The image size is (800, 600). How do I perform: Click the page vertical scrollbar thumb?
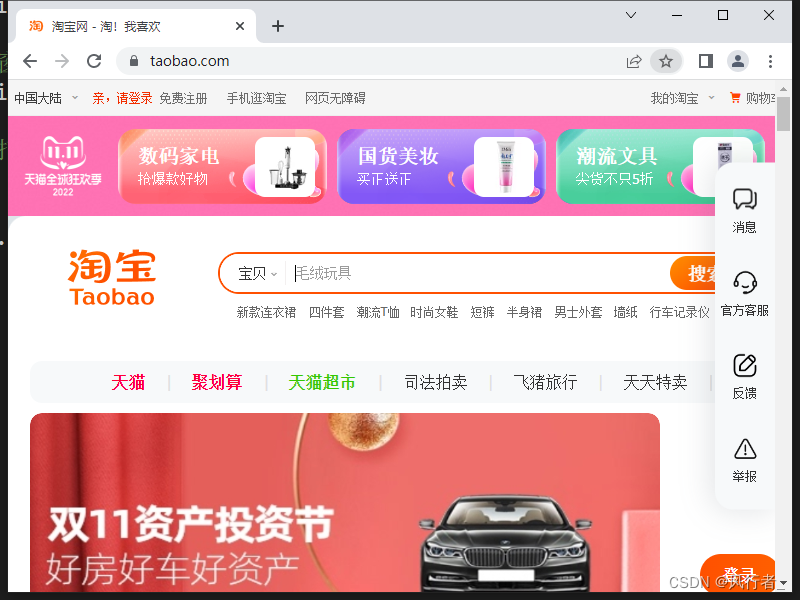(784, 114)
